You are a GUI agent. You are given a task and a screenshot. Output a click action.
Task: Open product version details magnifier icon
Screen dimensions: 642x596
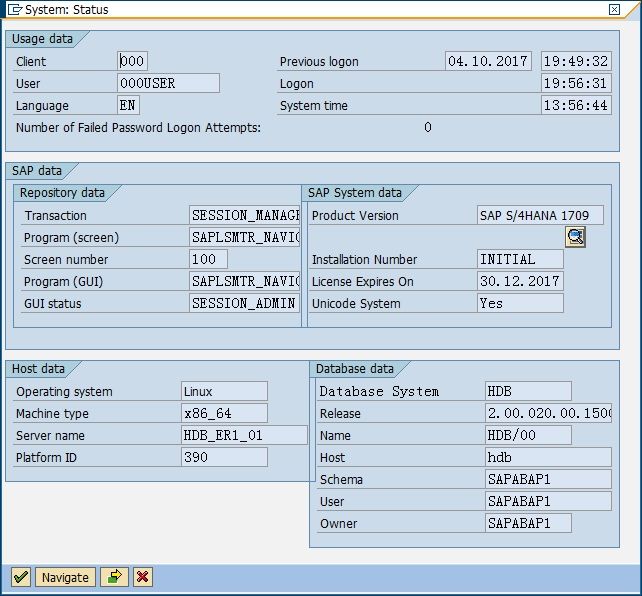pyautogui.click(x=575, y=237)
